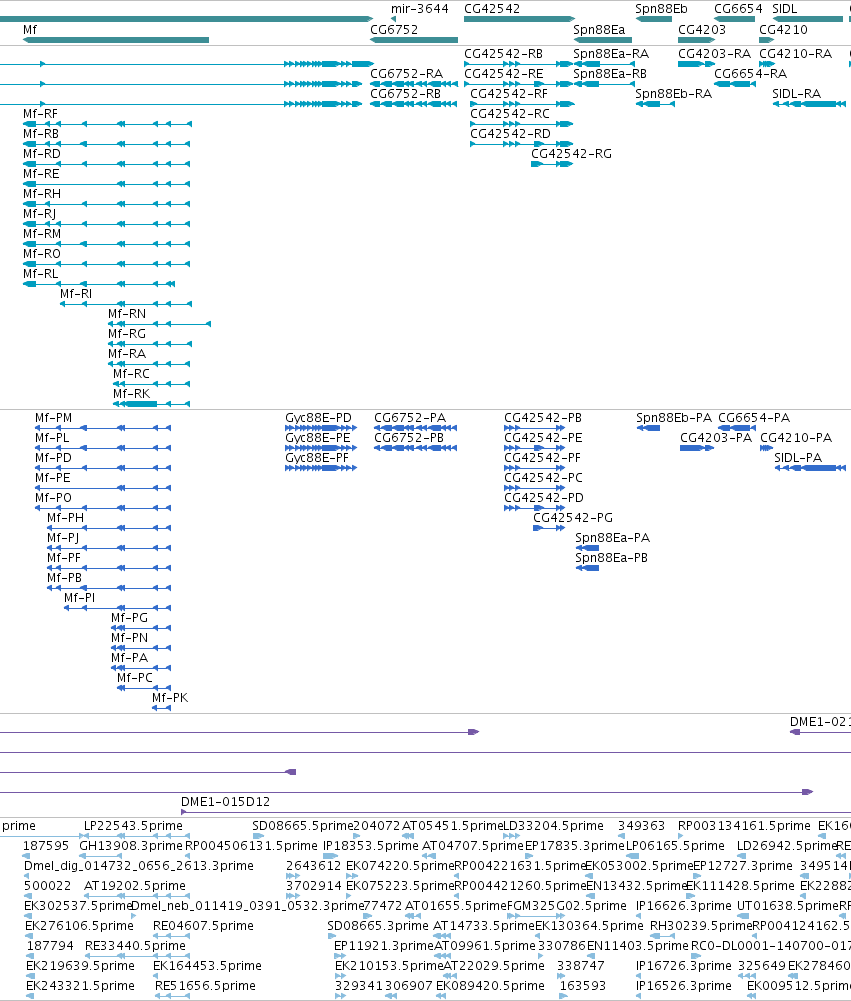Viewport: 851px width, 1001px height.
Task: Select the Mf-PM protein label
Action: coord(54,418)
